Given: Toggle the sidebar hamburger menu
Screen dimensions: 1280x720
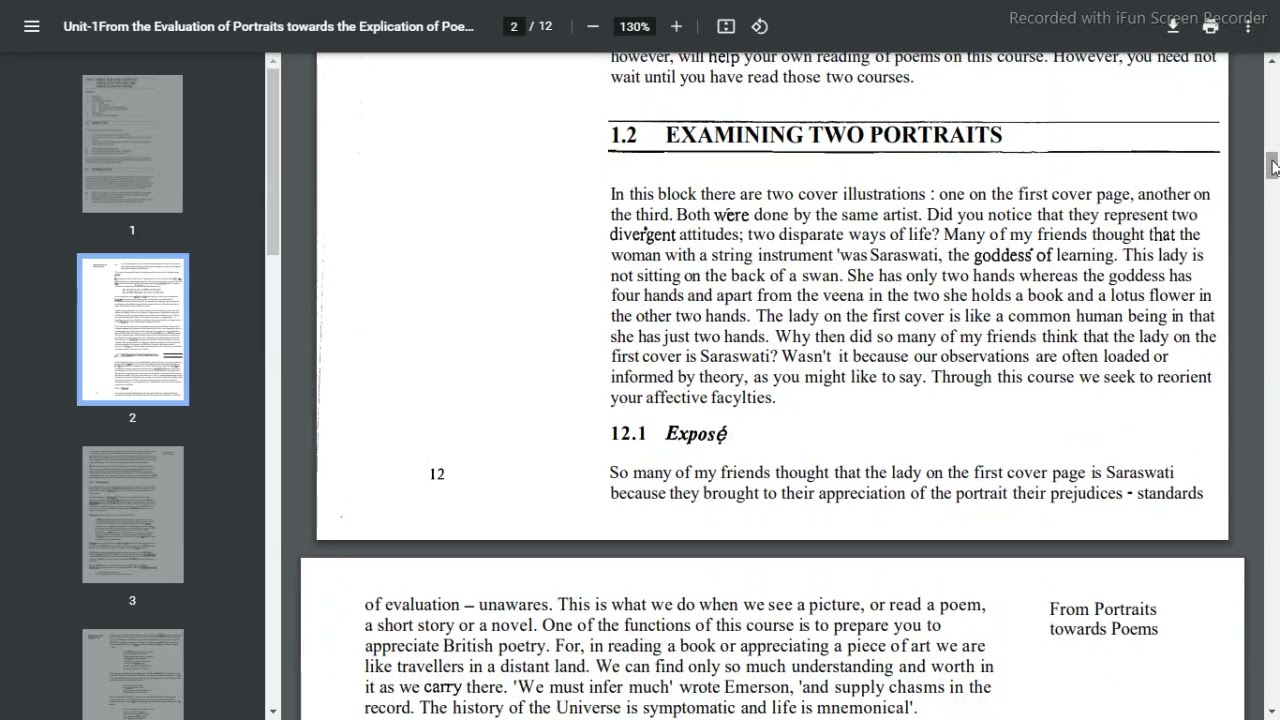Looking at the screenshot, I should (32, 26).
